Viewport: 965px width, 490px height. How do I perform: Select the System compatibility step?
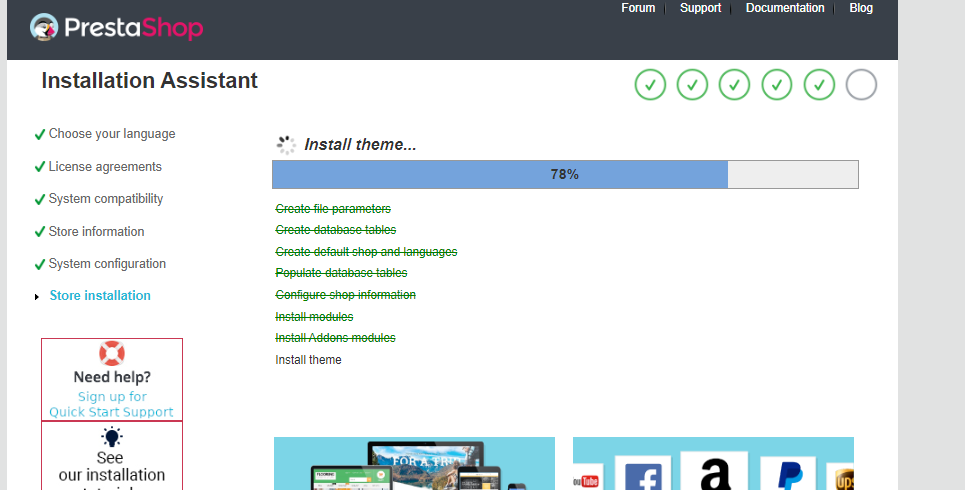coord(106,199)
